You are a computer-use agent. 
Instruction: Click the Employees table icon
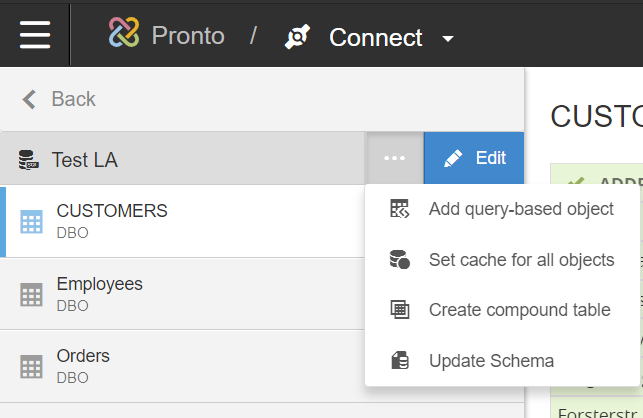32,294
